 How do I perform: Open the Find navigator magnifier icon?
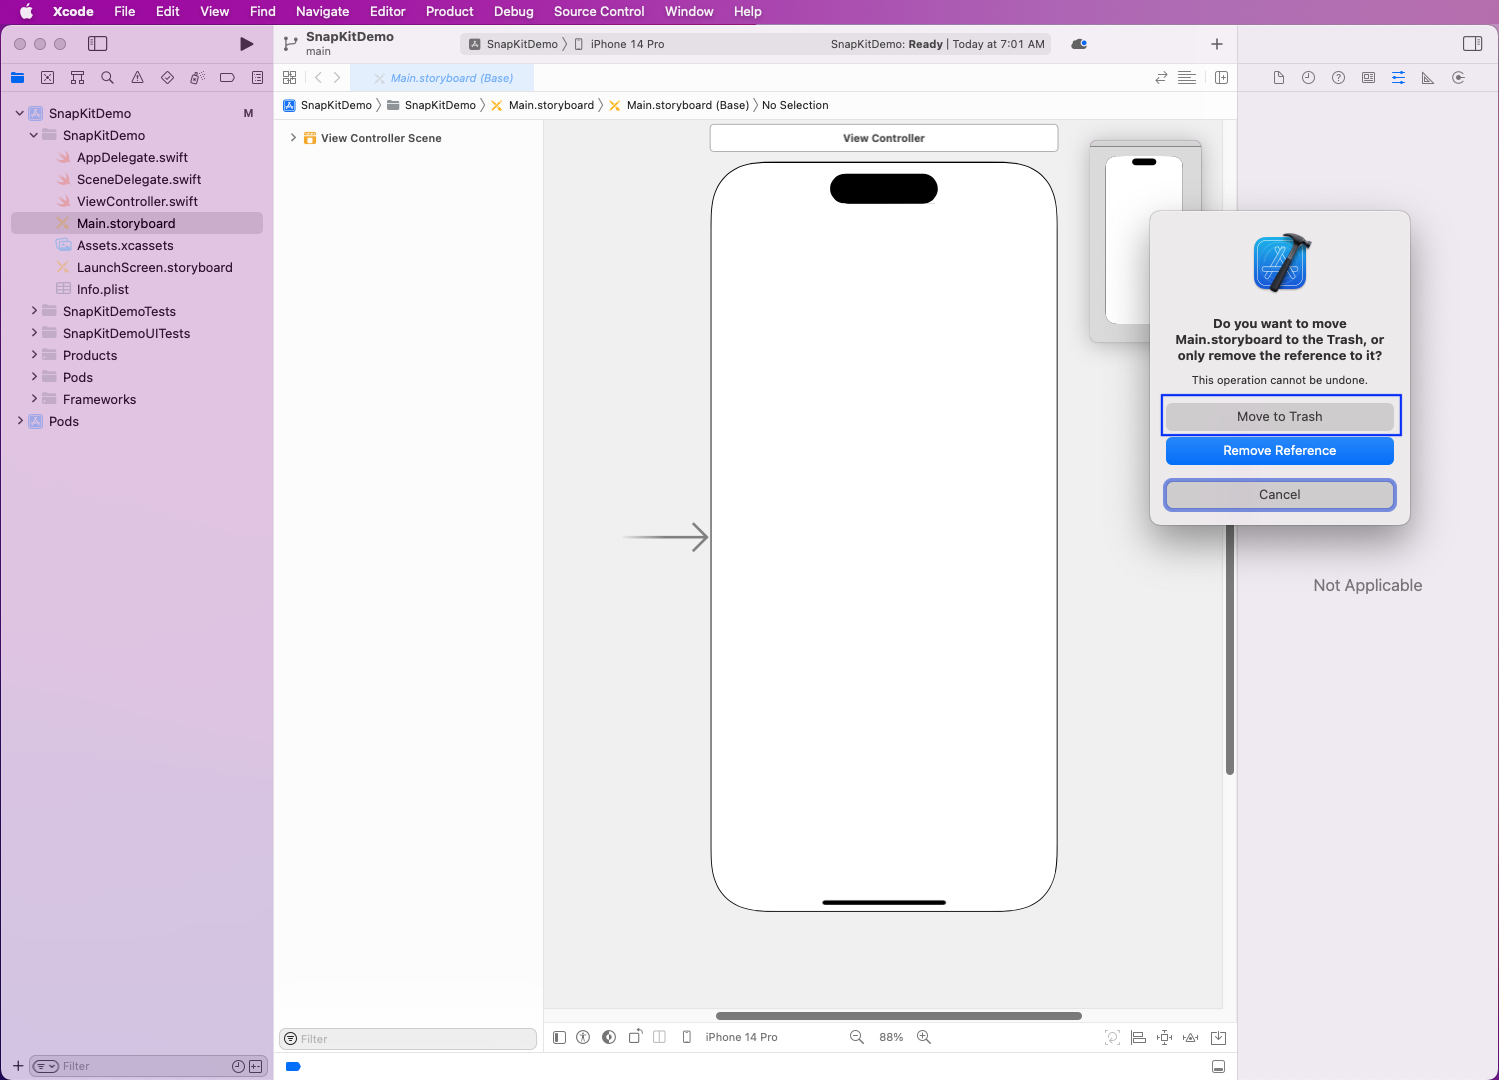107,78
